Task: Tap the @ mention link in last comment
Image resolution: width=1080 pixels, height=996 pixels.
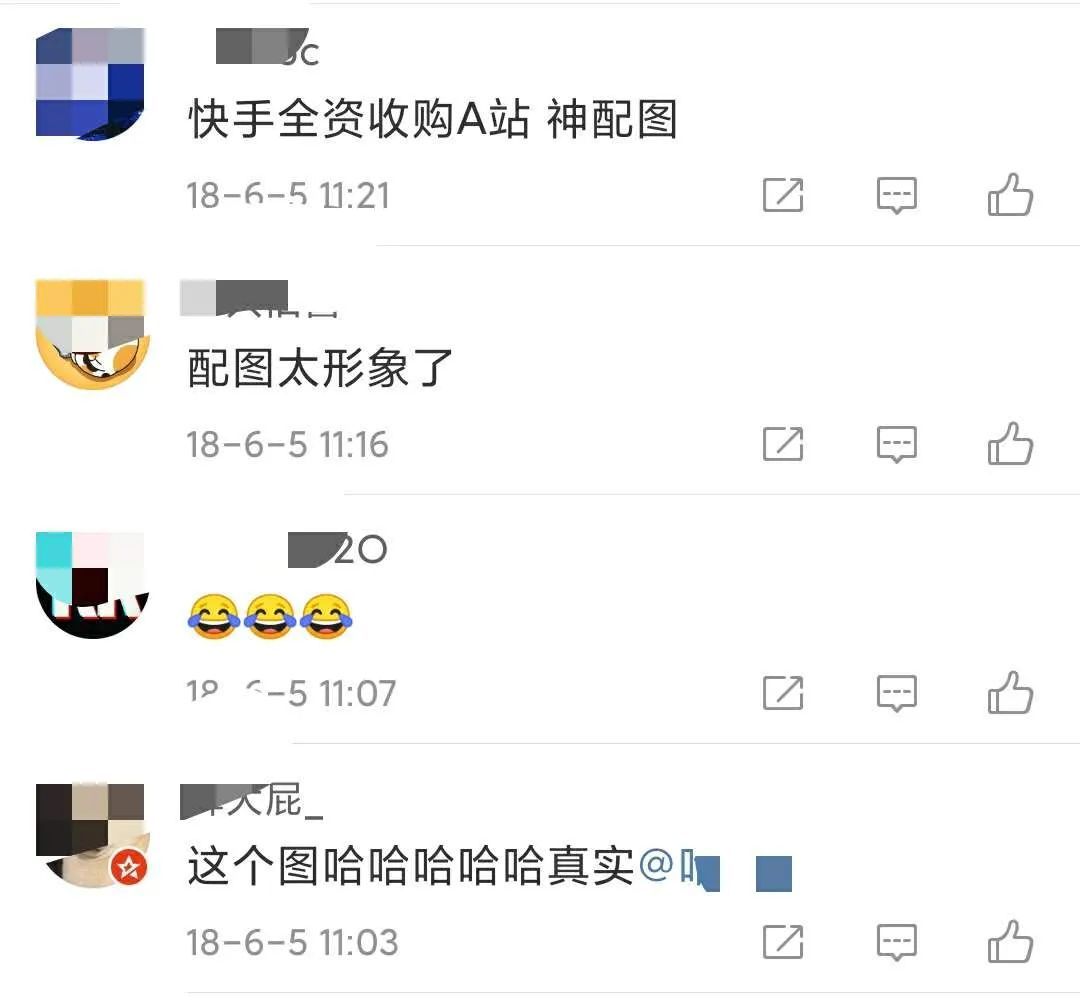Action: coord(715,868)
